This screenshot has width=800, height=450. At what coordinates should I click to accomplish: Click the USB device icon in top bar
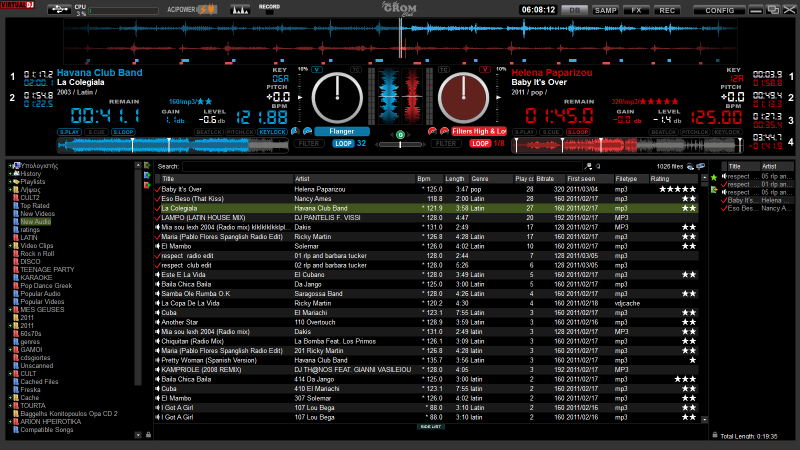coord(59,9)
